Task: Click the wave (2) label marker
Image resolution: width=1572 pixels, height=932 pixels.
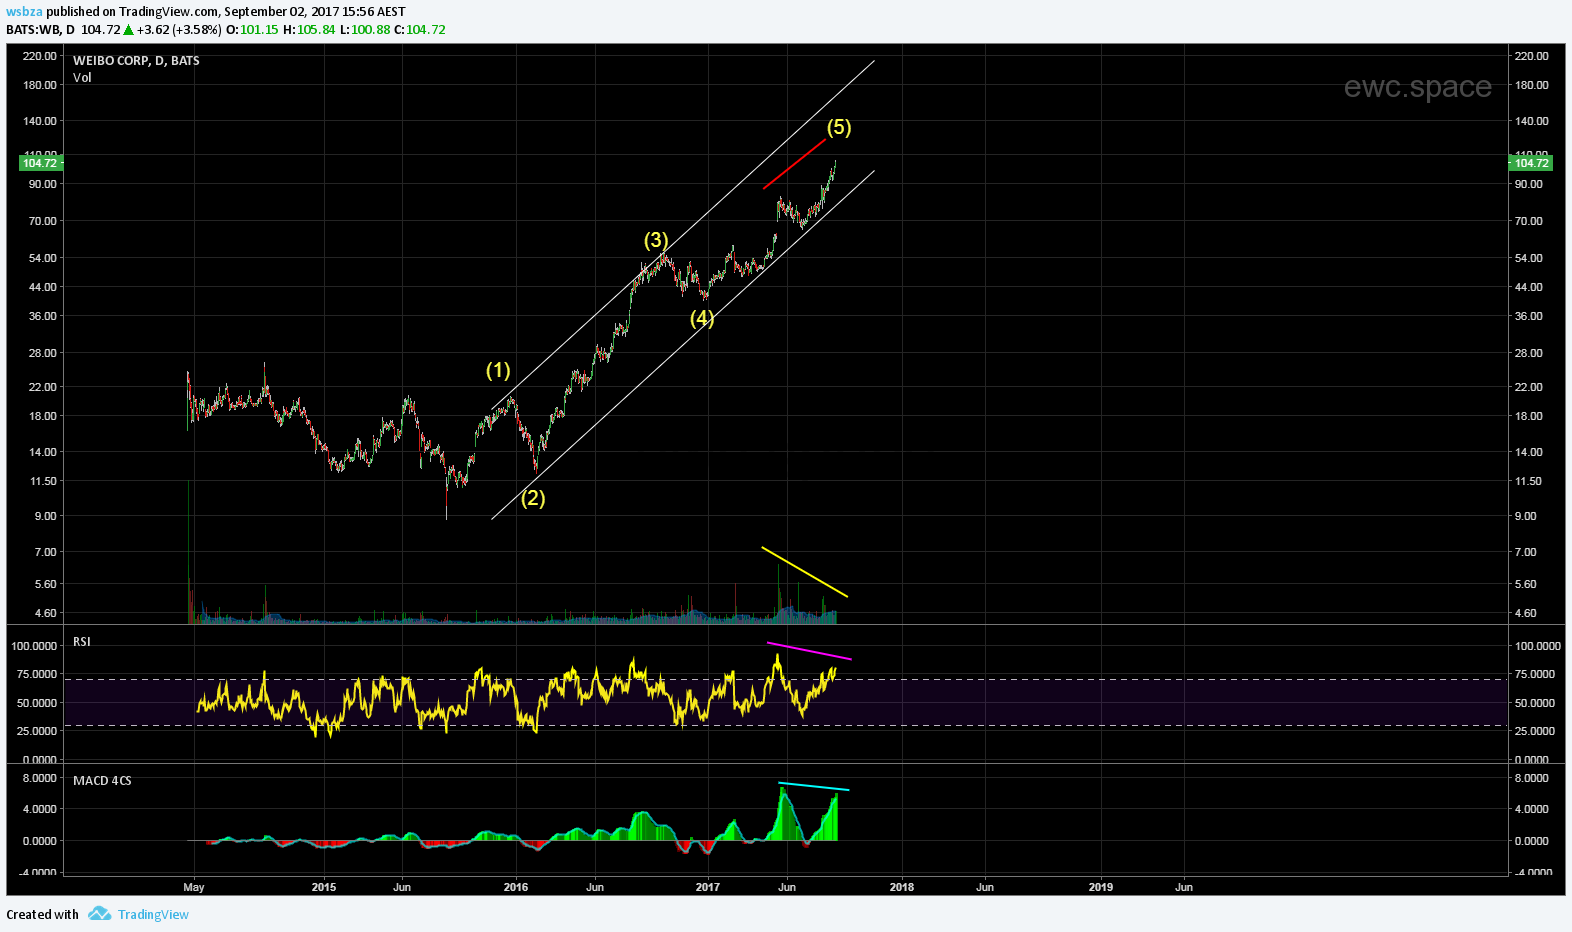Action: 533,498
